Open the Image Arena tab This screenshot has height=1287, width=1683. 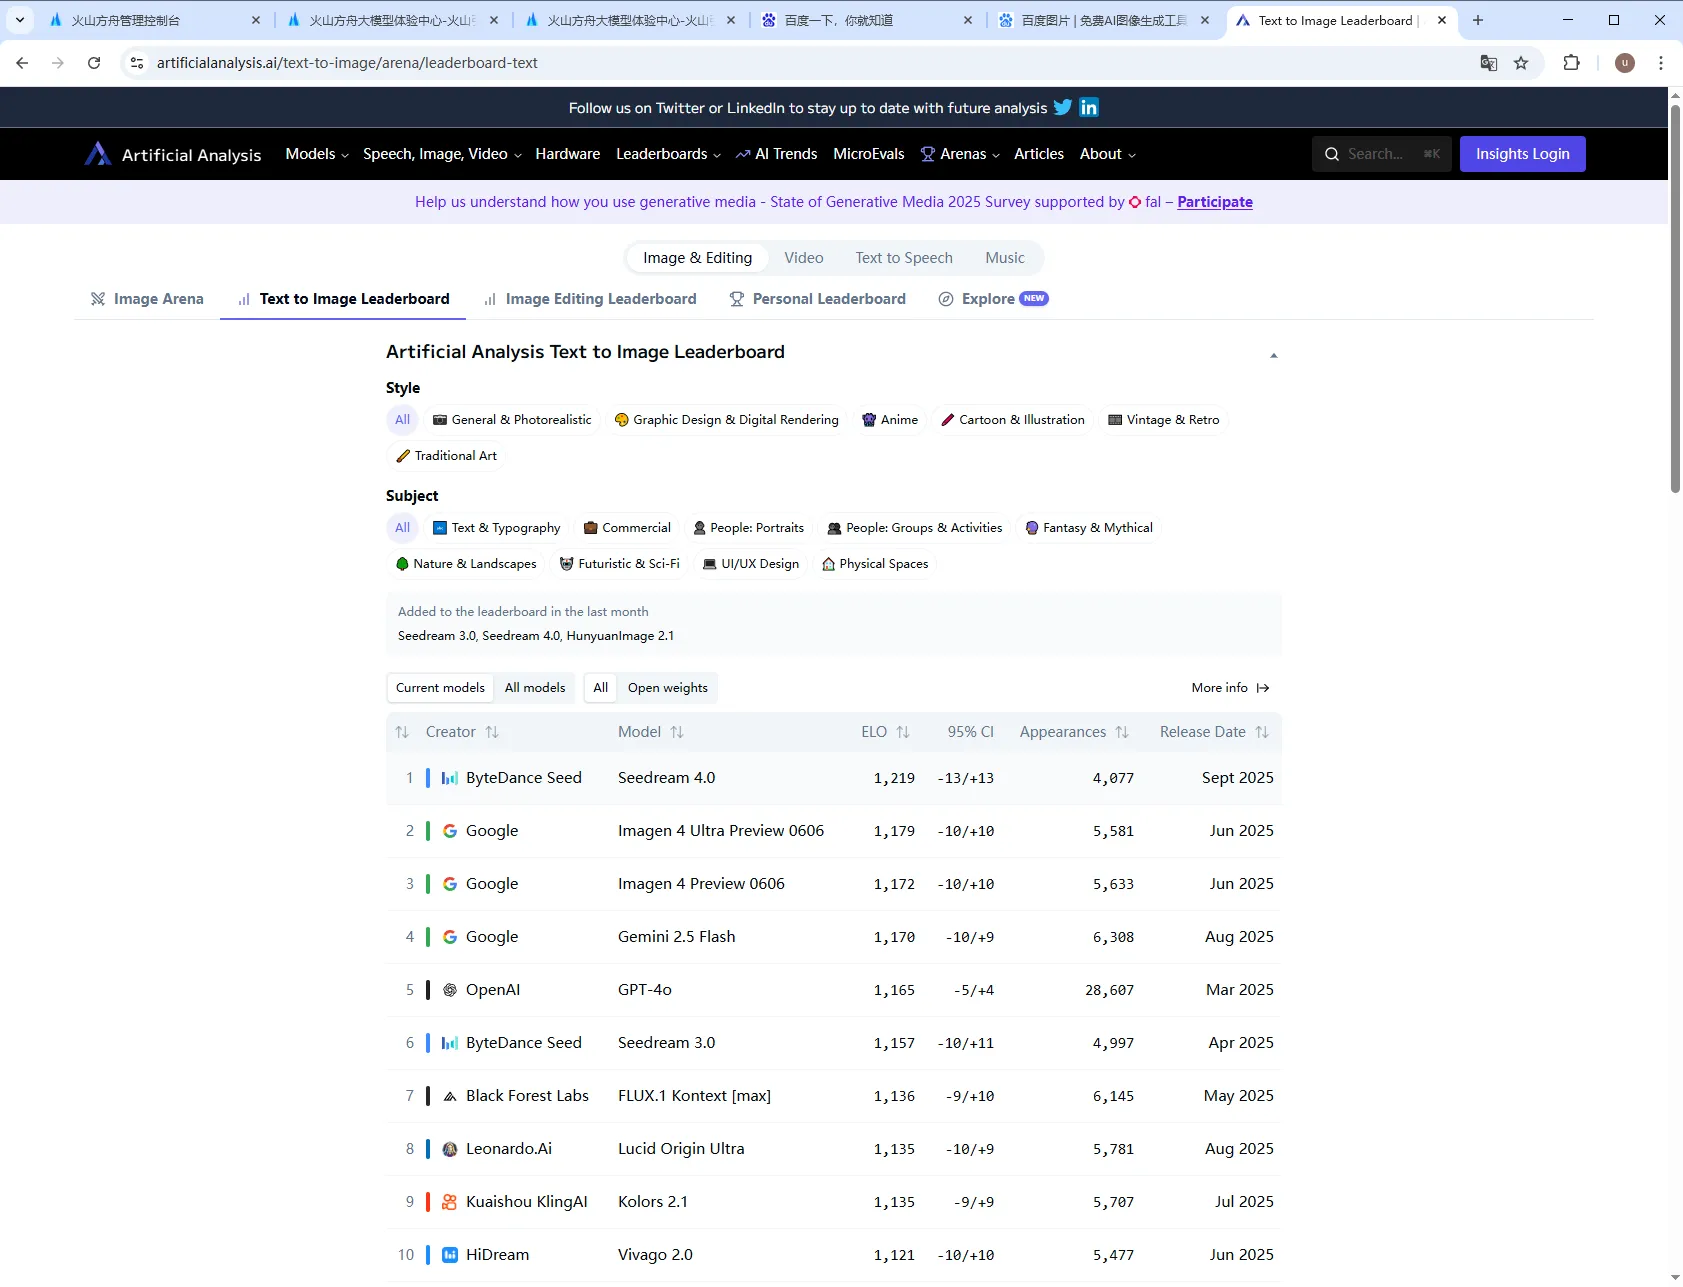click(147, 299)
